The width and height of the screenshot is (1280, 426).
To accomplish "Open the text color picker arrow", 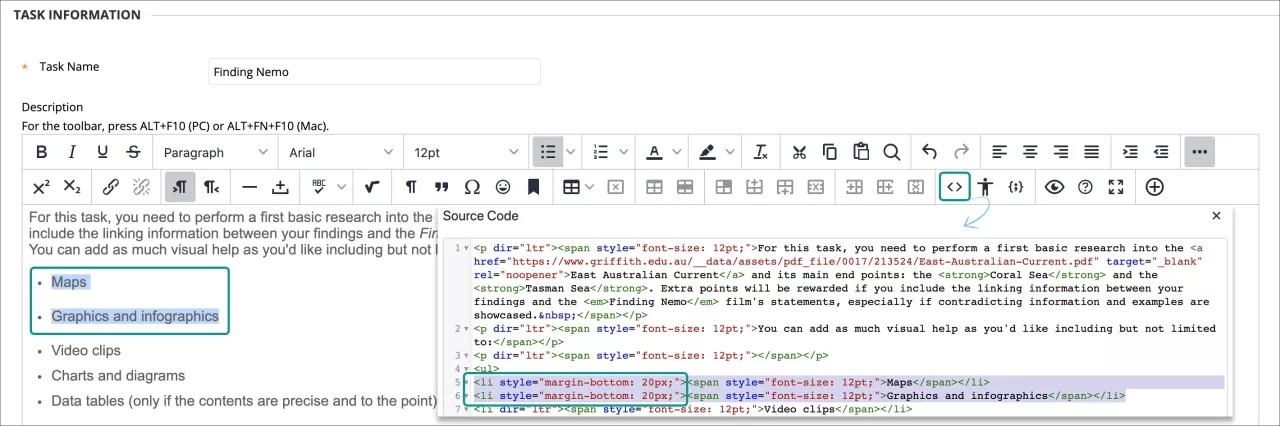I will coord(678,152).
